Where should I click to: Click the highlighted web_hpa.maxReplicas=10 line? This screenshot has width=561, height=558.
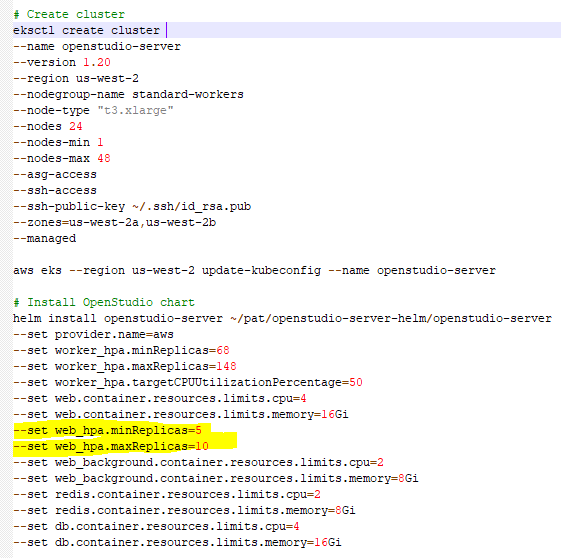click(111, 446)
